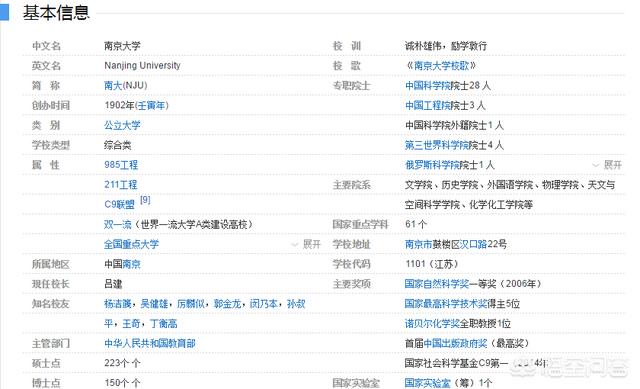Expand the 属性 list with 展开
The width and height of the screenshot is (640, 389).
click(x=307, y=245)
